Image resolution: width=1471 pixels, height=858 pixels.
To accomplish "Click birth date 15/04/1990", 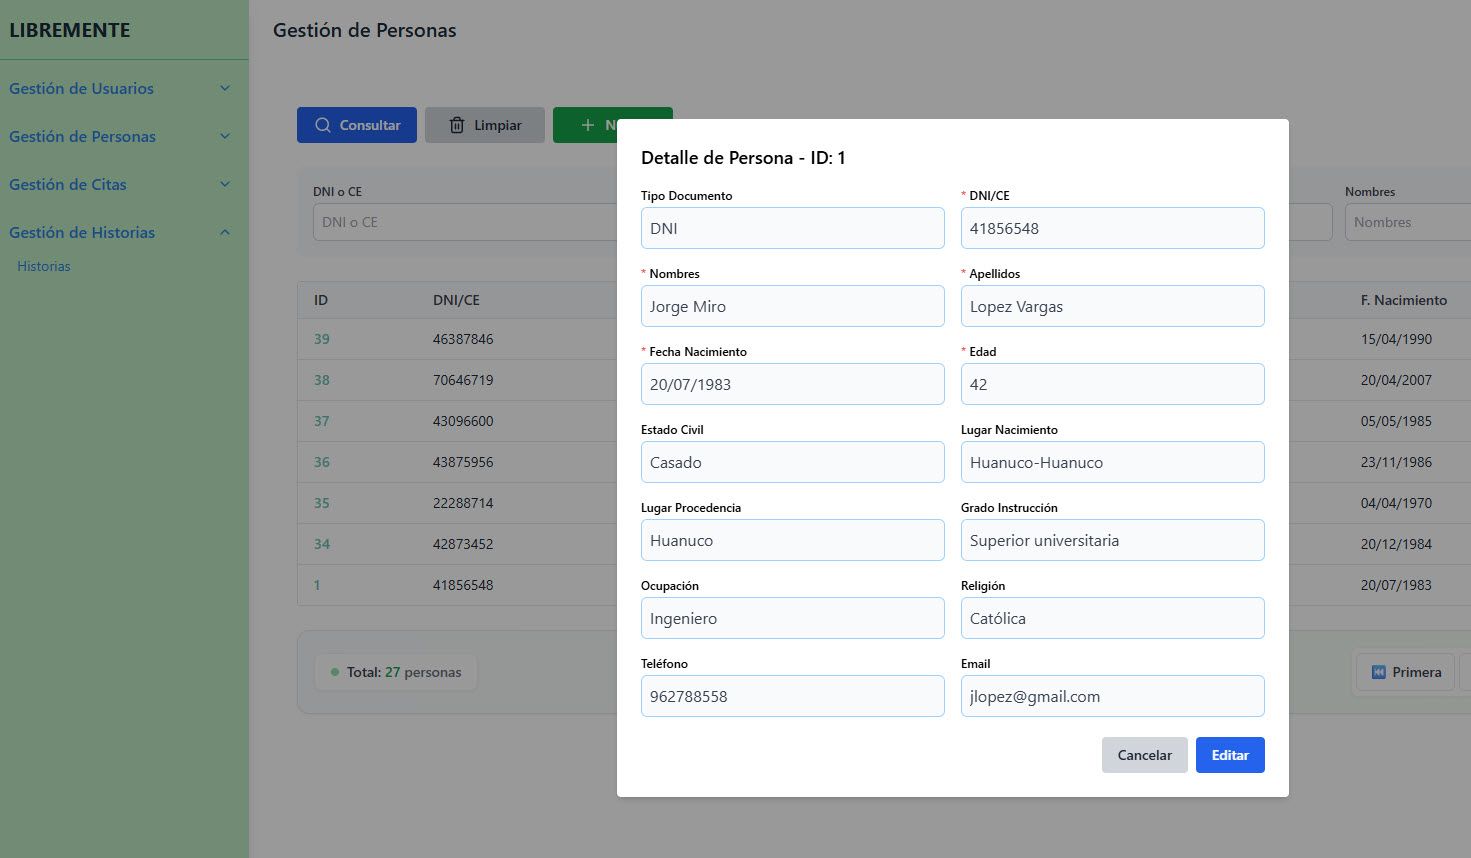I will pyautogui.click(x=1396, y=339).
